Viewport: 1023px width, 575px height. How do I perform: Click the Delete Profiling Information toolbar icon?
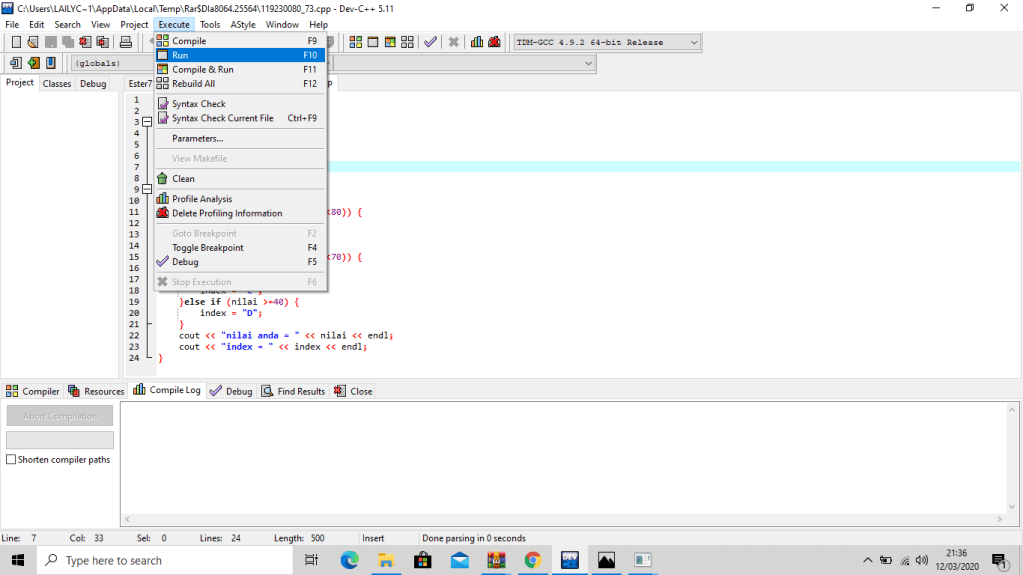pos(494,42)
